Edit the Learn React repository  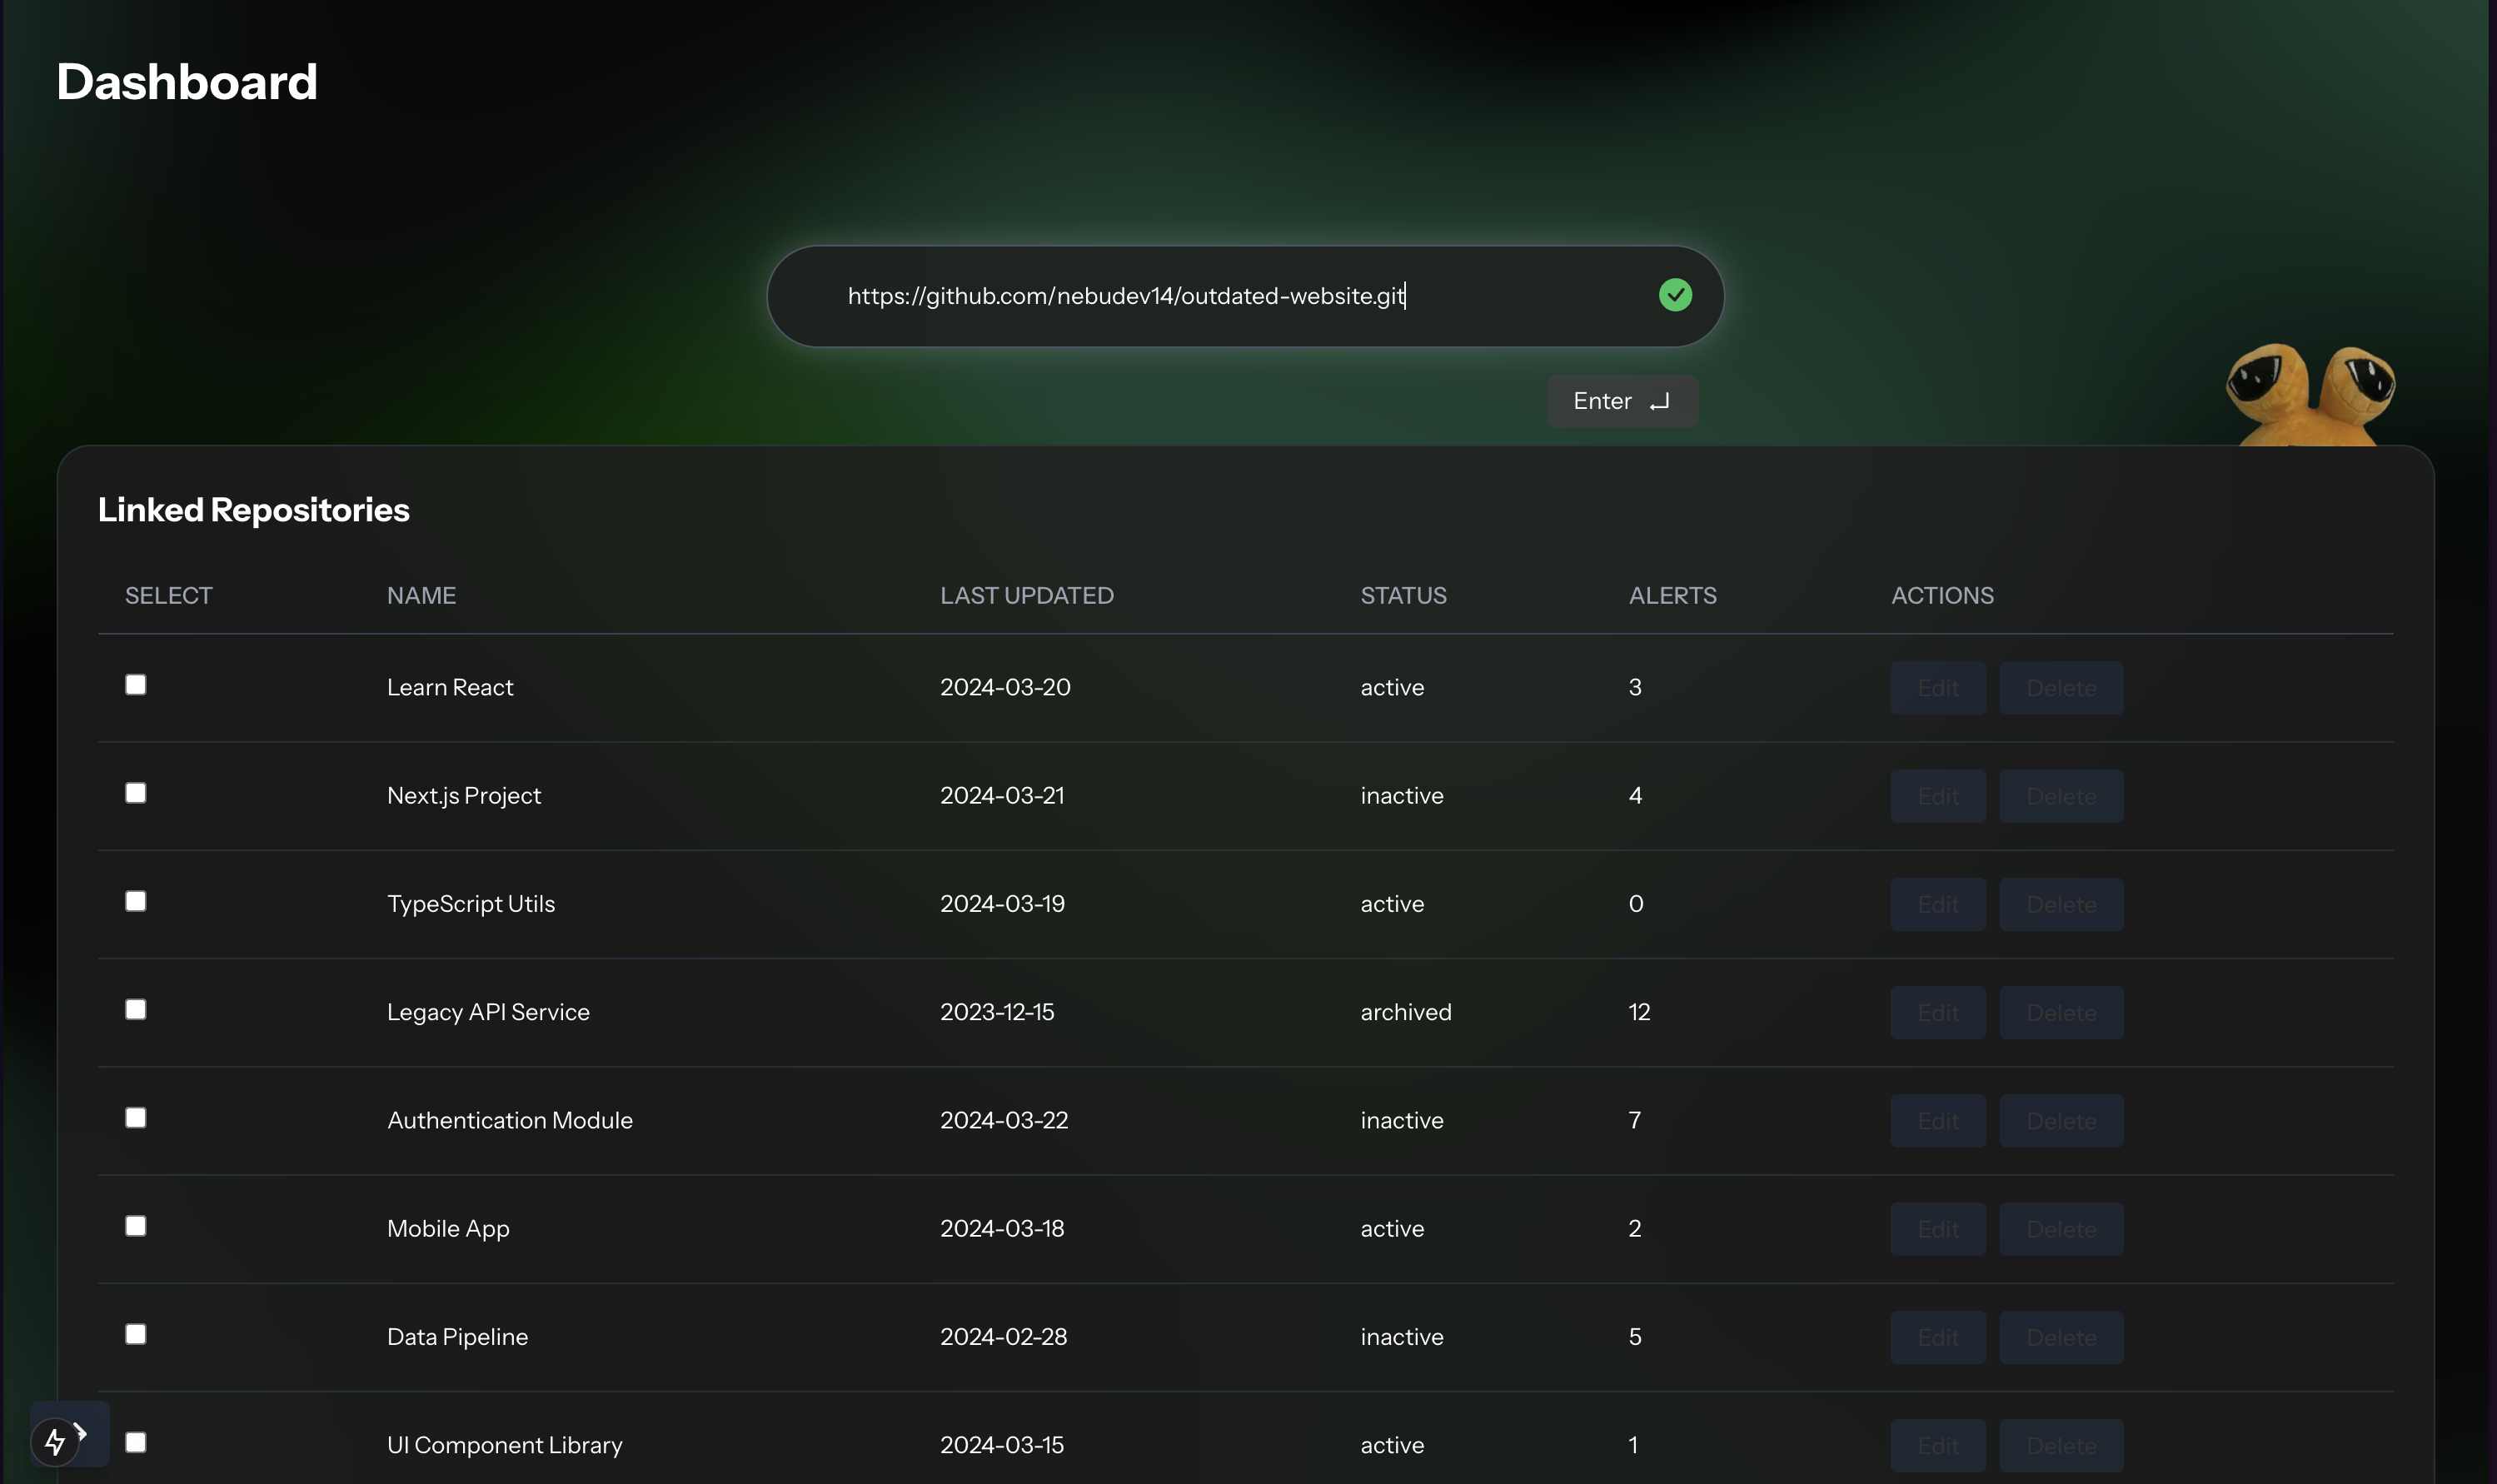(1937, 688)
